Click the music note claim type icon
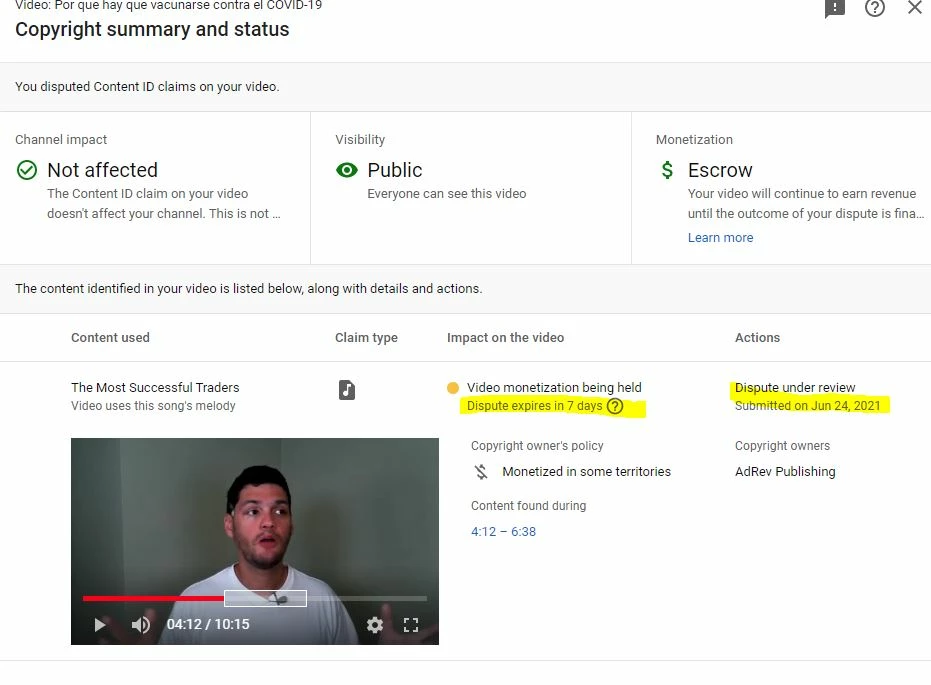Viewport: 931px width, 685px height. click(x=347, y=390)
